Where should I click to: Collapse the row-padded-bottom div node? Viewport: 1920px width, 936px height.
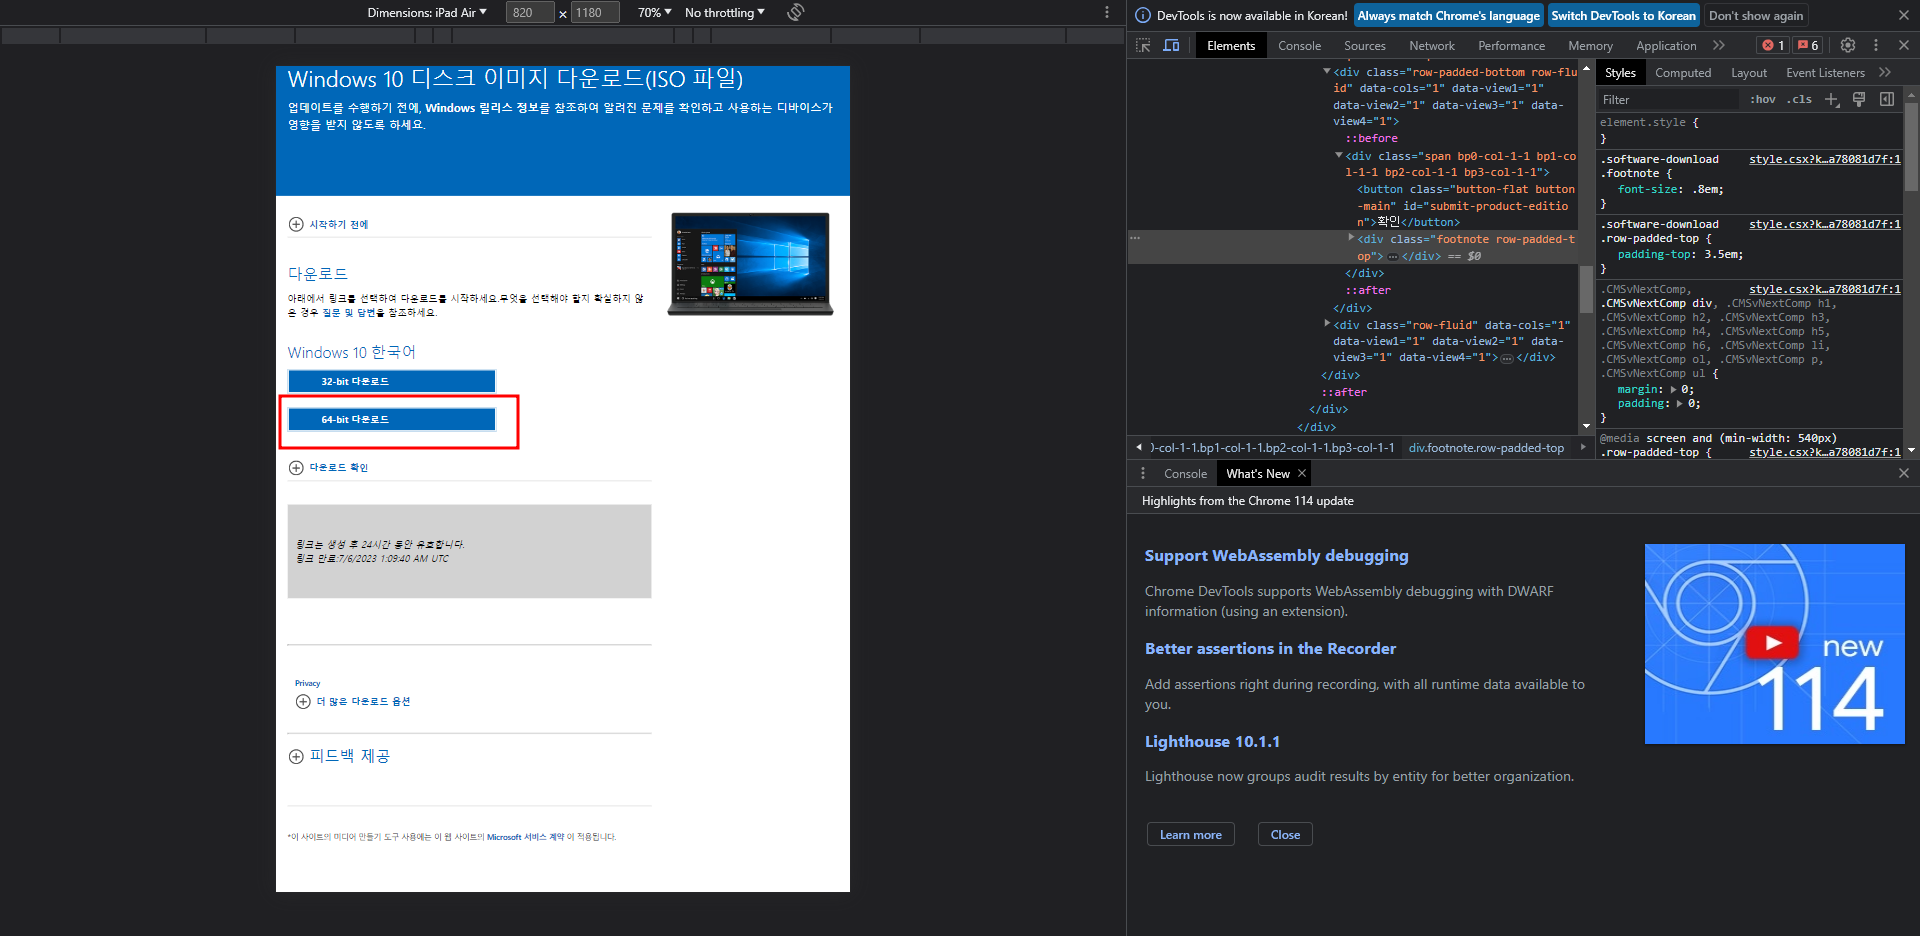click(1327, 71)
